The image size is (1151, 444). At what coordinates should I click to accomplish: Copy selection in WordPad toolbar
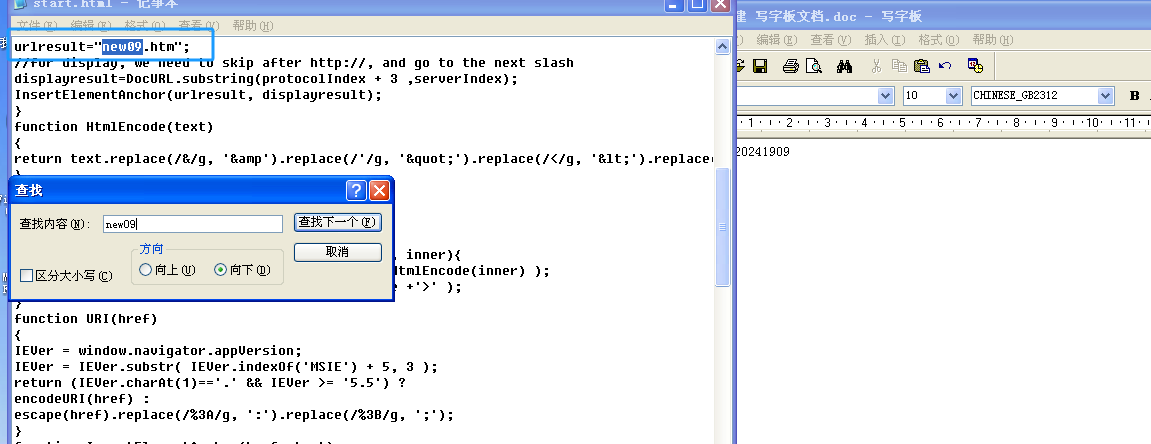(x=899, y=67)
